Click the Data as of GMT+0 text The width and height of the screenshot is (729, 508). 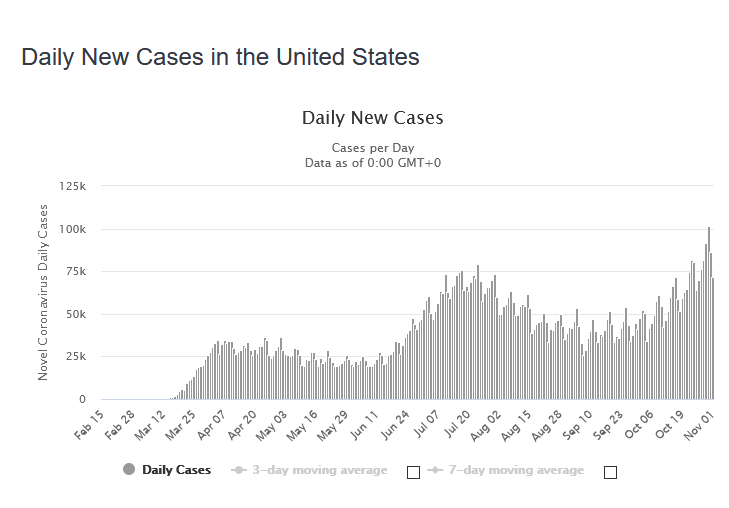tap(372, 161)
